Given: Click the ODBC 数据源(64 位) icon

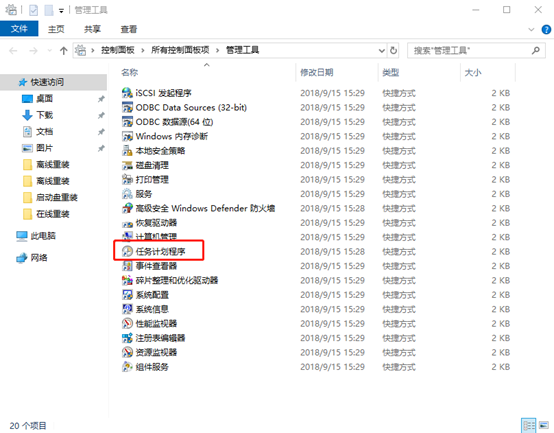Looking at the screenshot, I should [127, 122].
